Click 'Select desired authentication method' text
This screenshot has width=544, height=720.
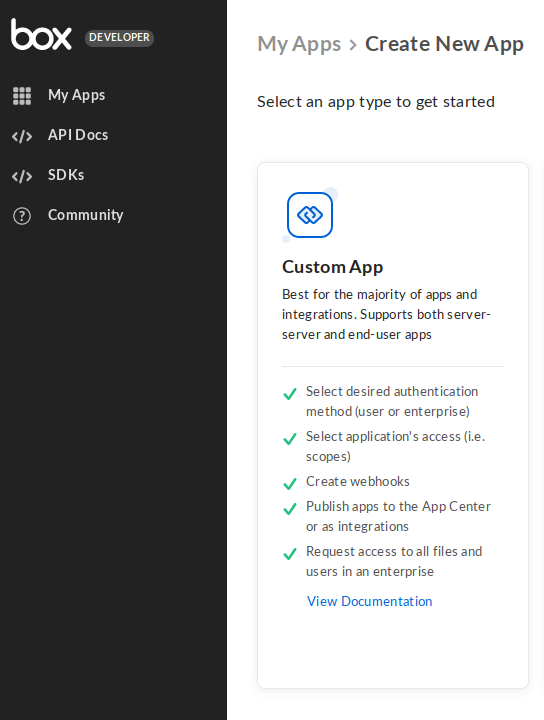(392, 401)
